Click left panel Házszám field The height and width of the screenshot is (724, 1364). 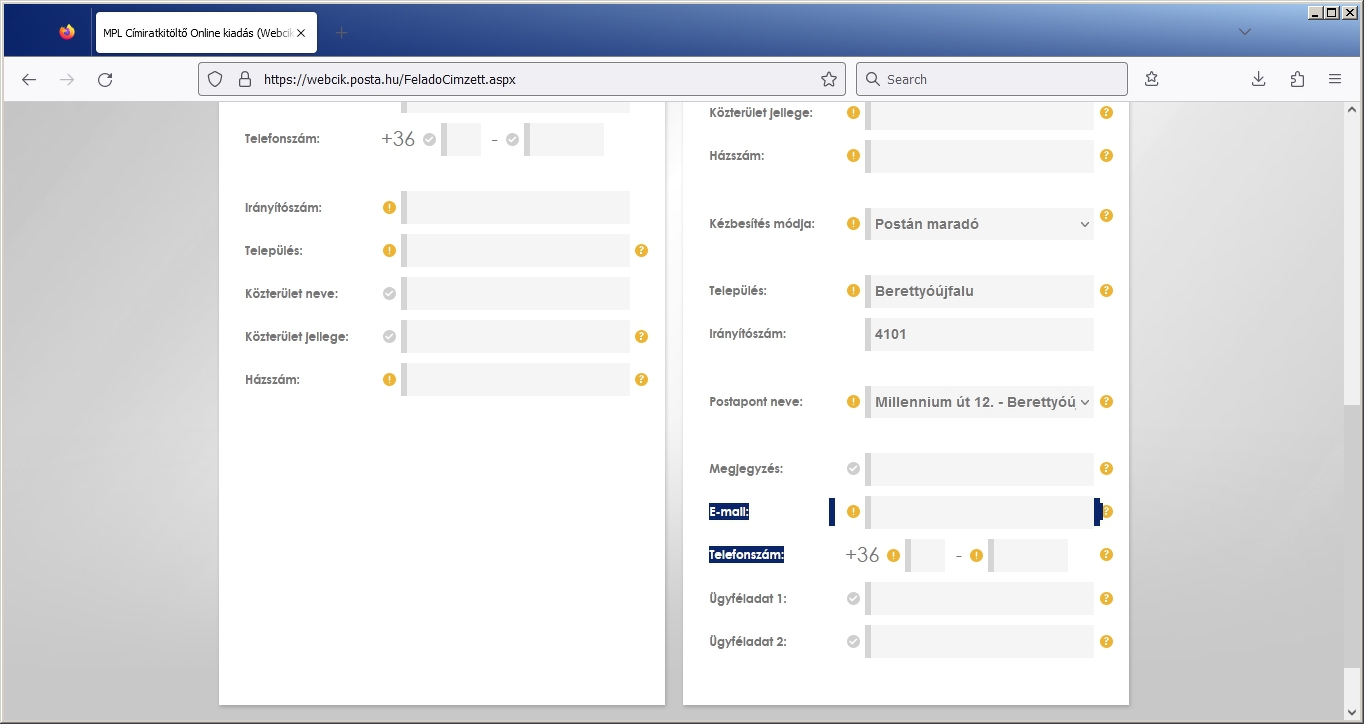point(516,380)
